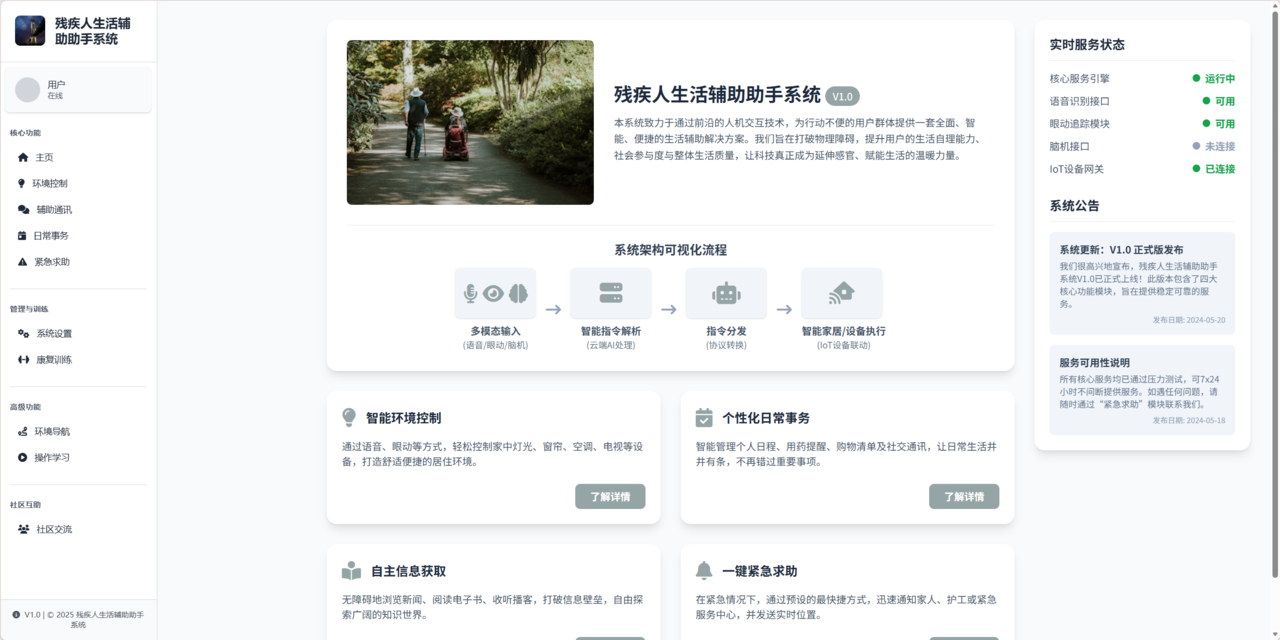1280x640 pixels.
Task: Select 日常事务 in sidebar
Action: [78, 236]
